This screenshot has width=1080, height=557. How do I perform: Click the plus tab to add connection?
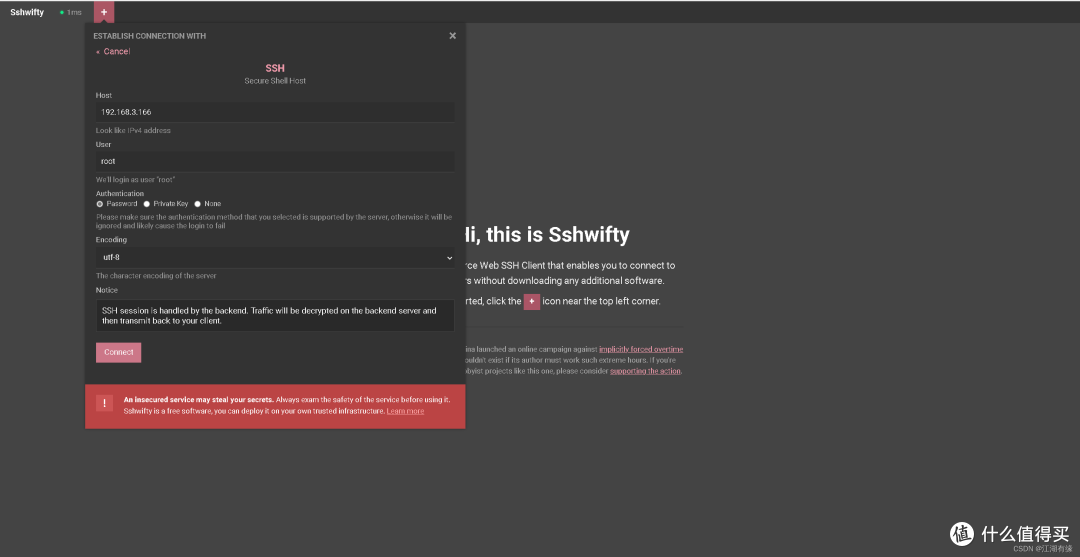pyautogui.click(x=104, y=12)
